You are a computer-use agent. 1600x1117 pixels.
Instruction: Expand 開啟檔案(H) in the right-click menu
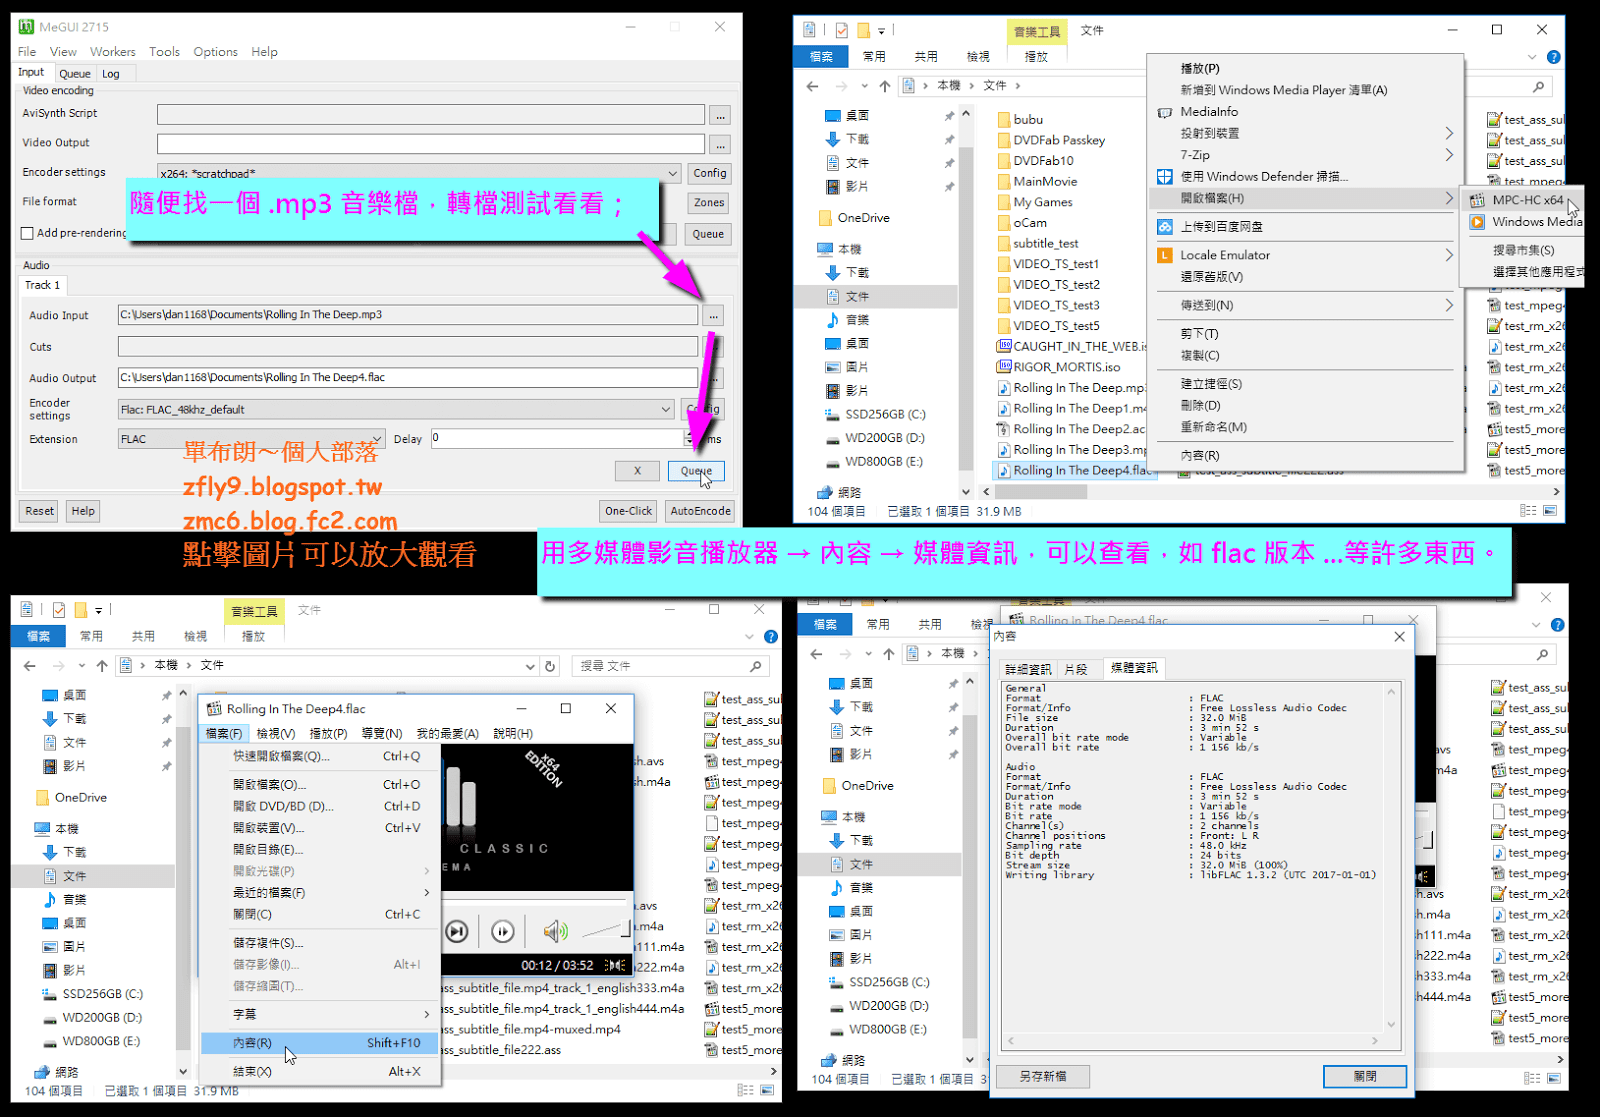coord(1304,198)
